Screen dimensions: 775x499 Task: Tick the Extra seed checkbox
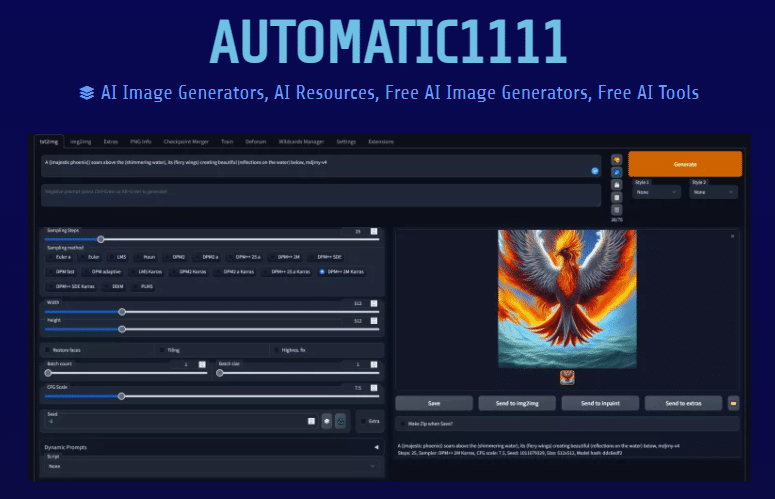(364, 421)
